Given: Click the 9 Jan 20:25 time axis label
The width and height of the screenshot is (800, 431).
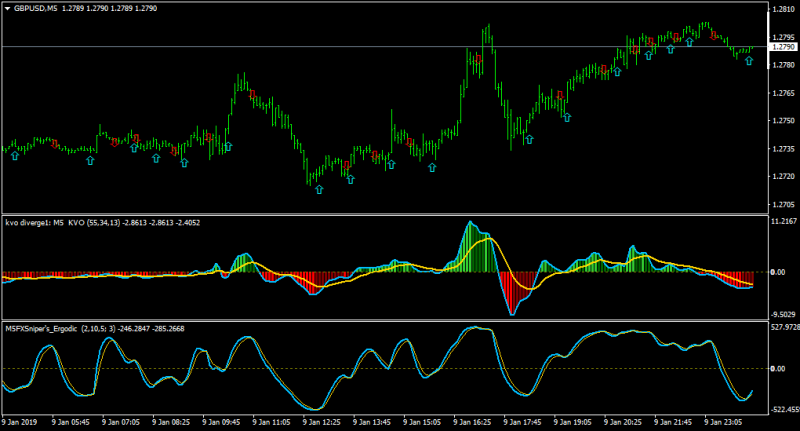Looking at the screenshot, I should 623,422.
